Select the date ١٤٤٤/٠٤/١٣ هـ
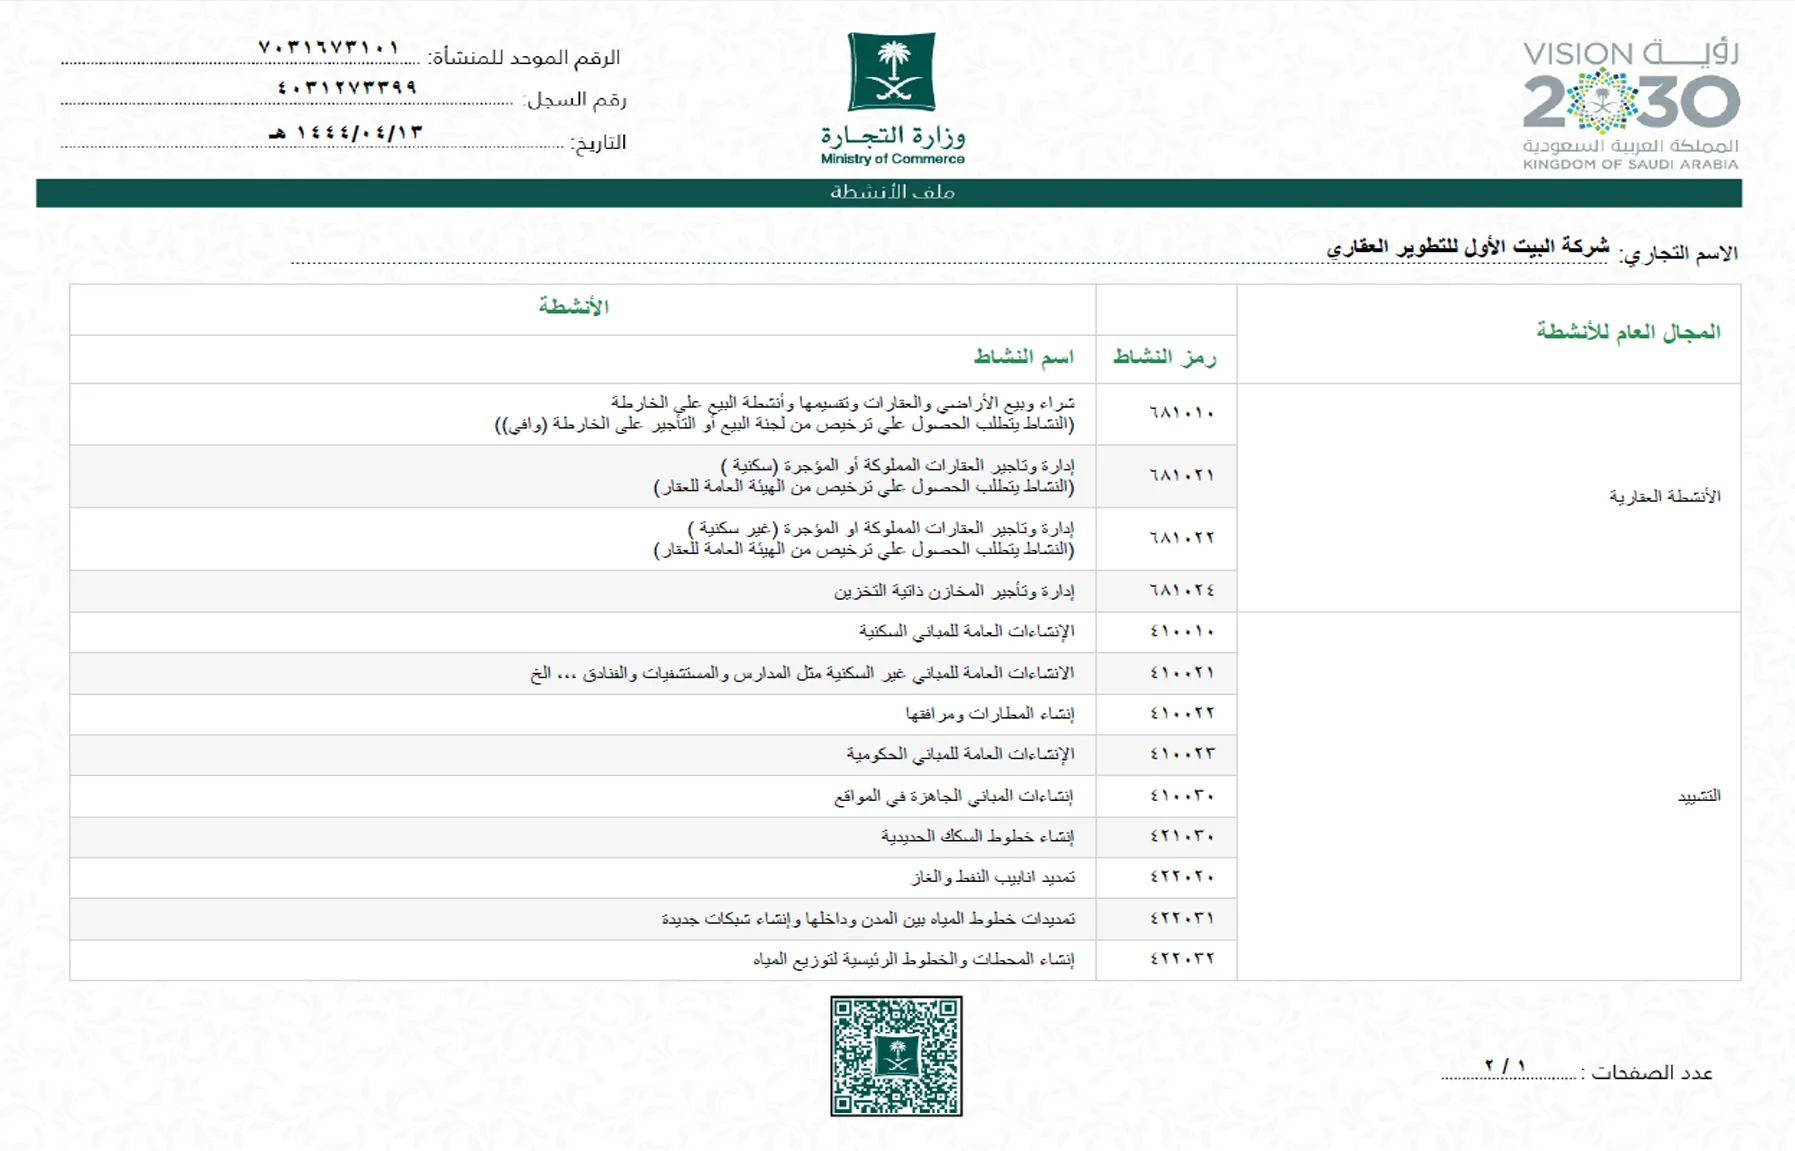 [346, 132]
